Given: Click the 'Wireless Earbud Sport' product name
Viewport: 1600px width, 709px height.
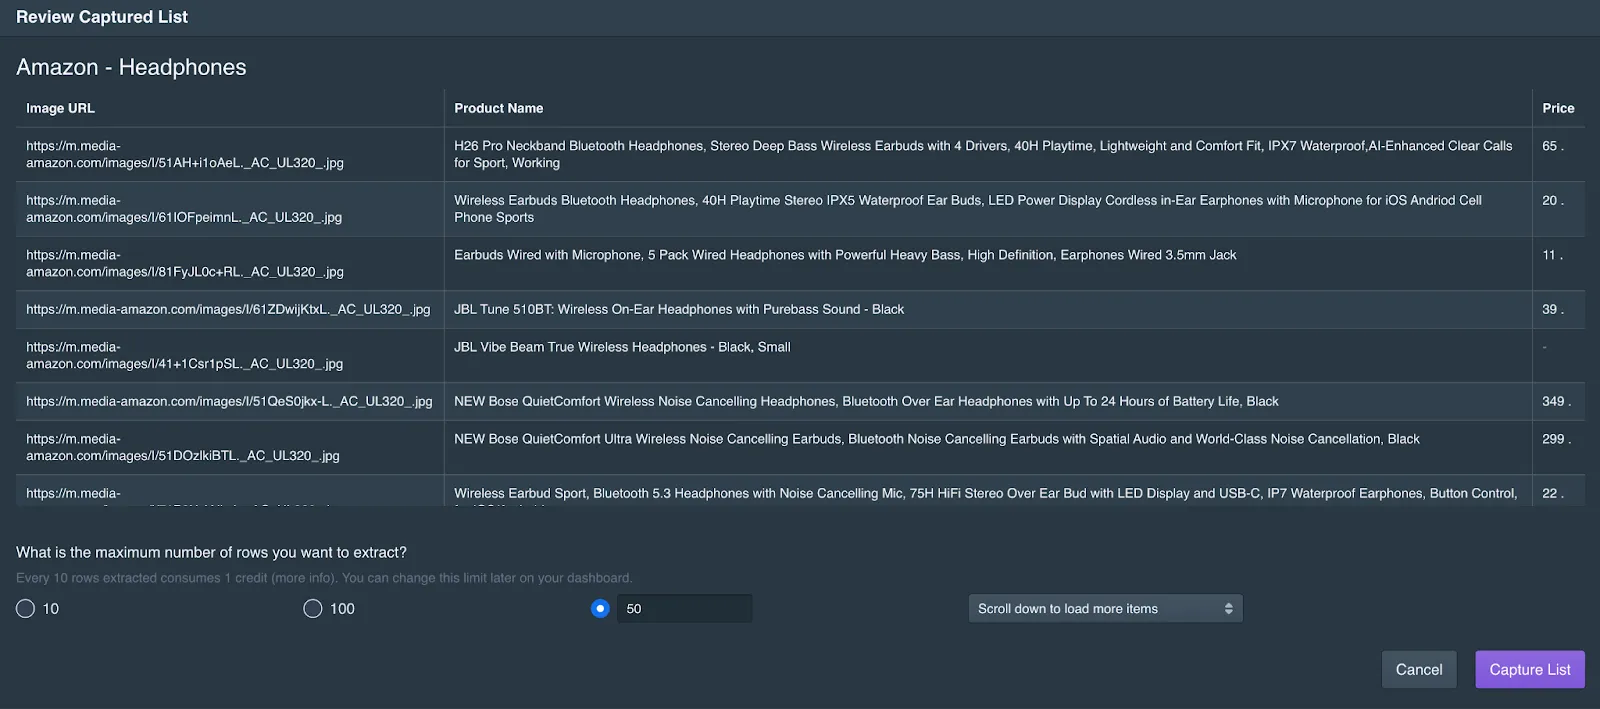Looking at the screenshot, I should click(x=985, y=493).
